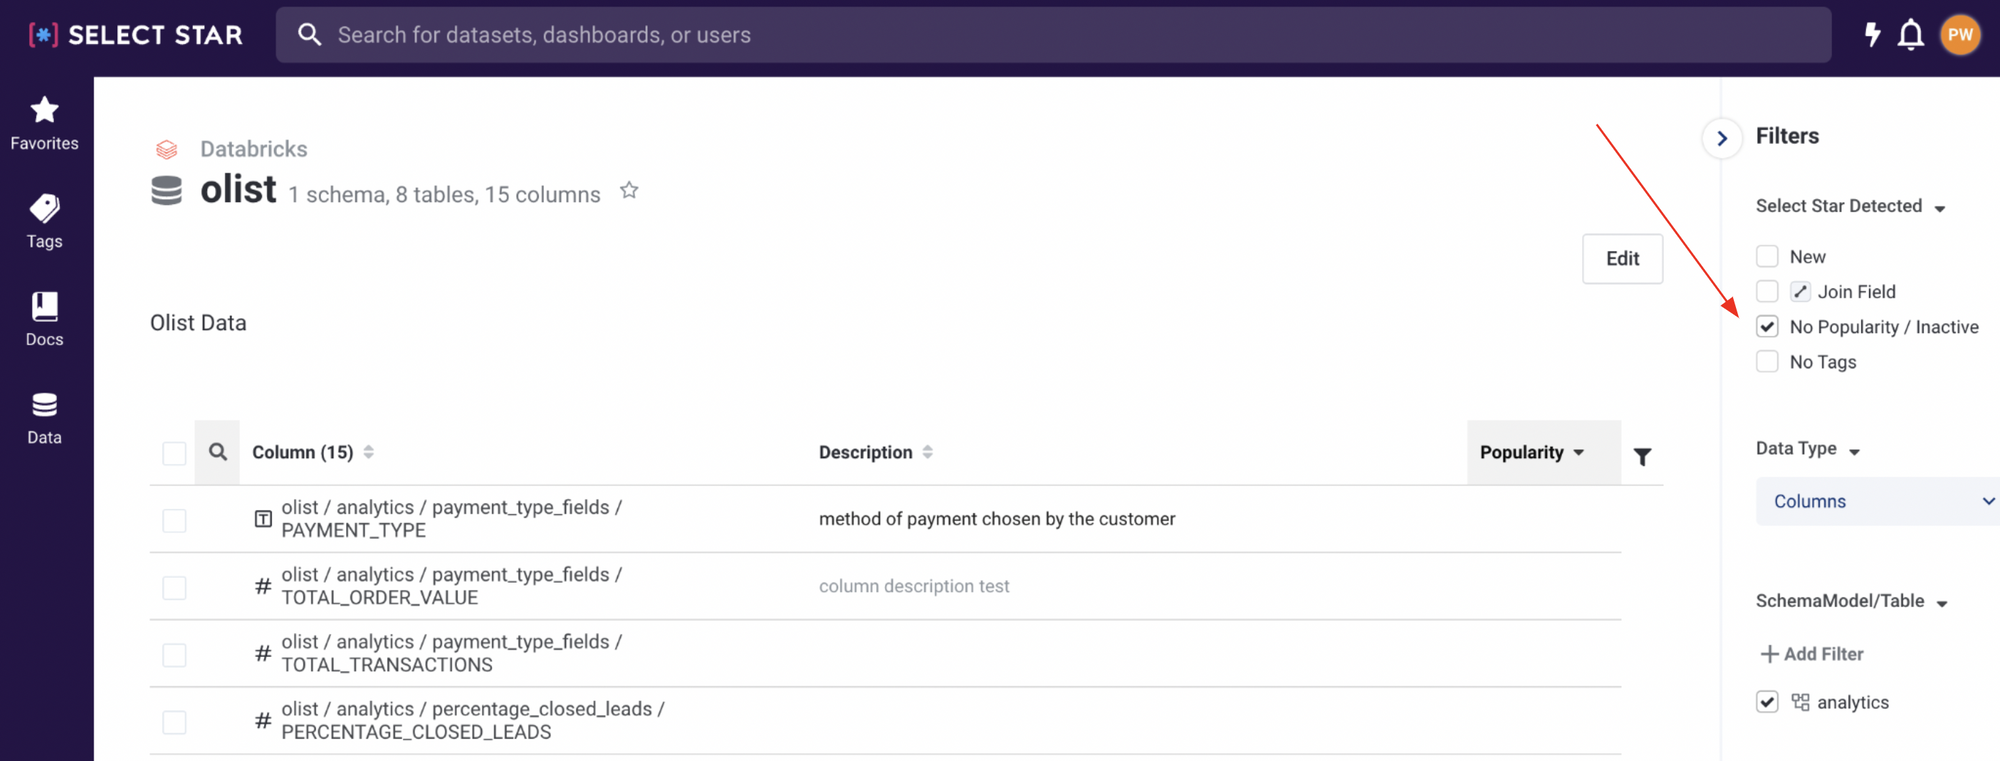Open the PW user avatar menu
This screenshot has height=761, width=2000.
(x=1960, y=35)
